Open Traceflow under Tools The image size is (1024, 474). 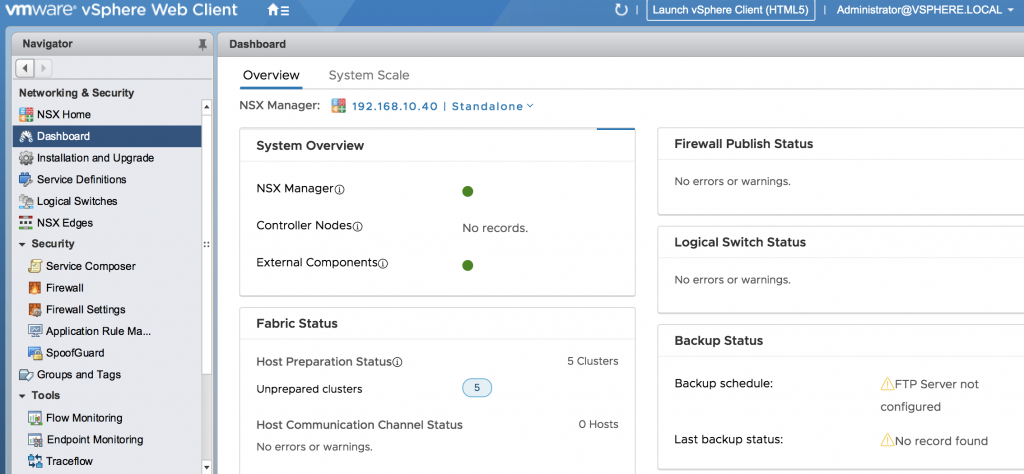tap(69, 461)
